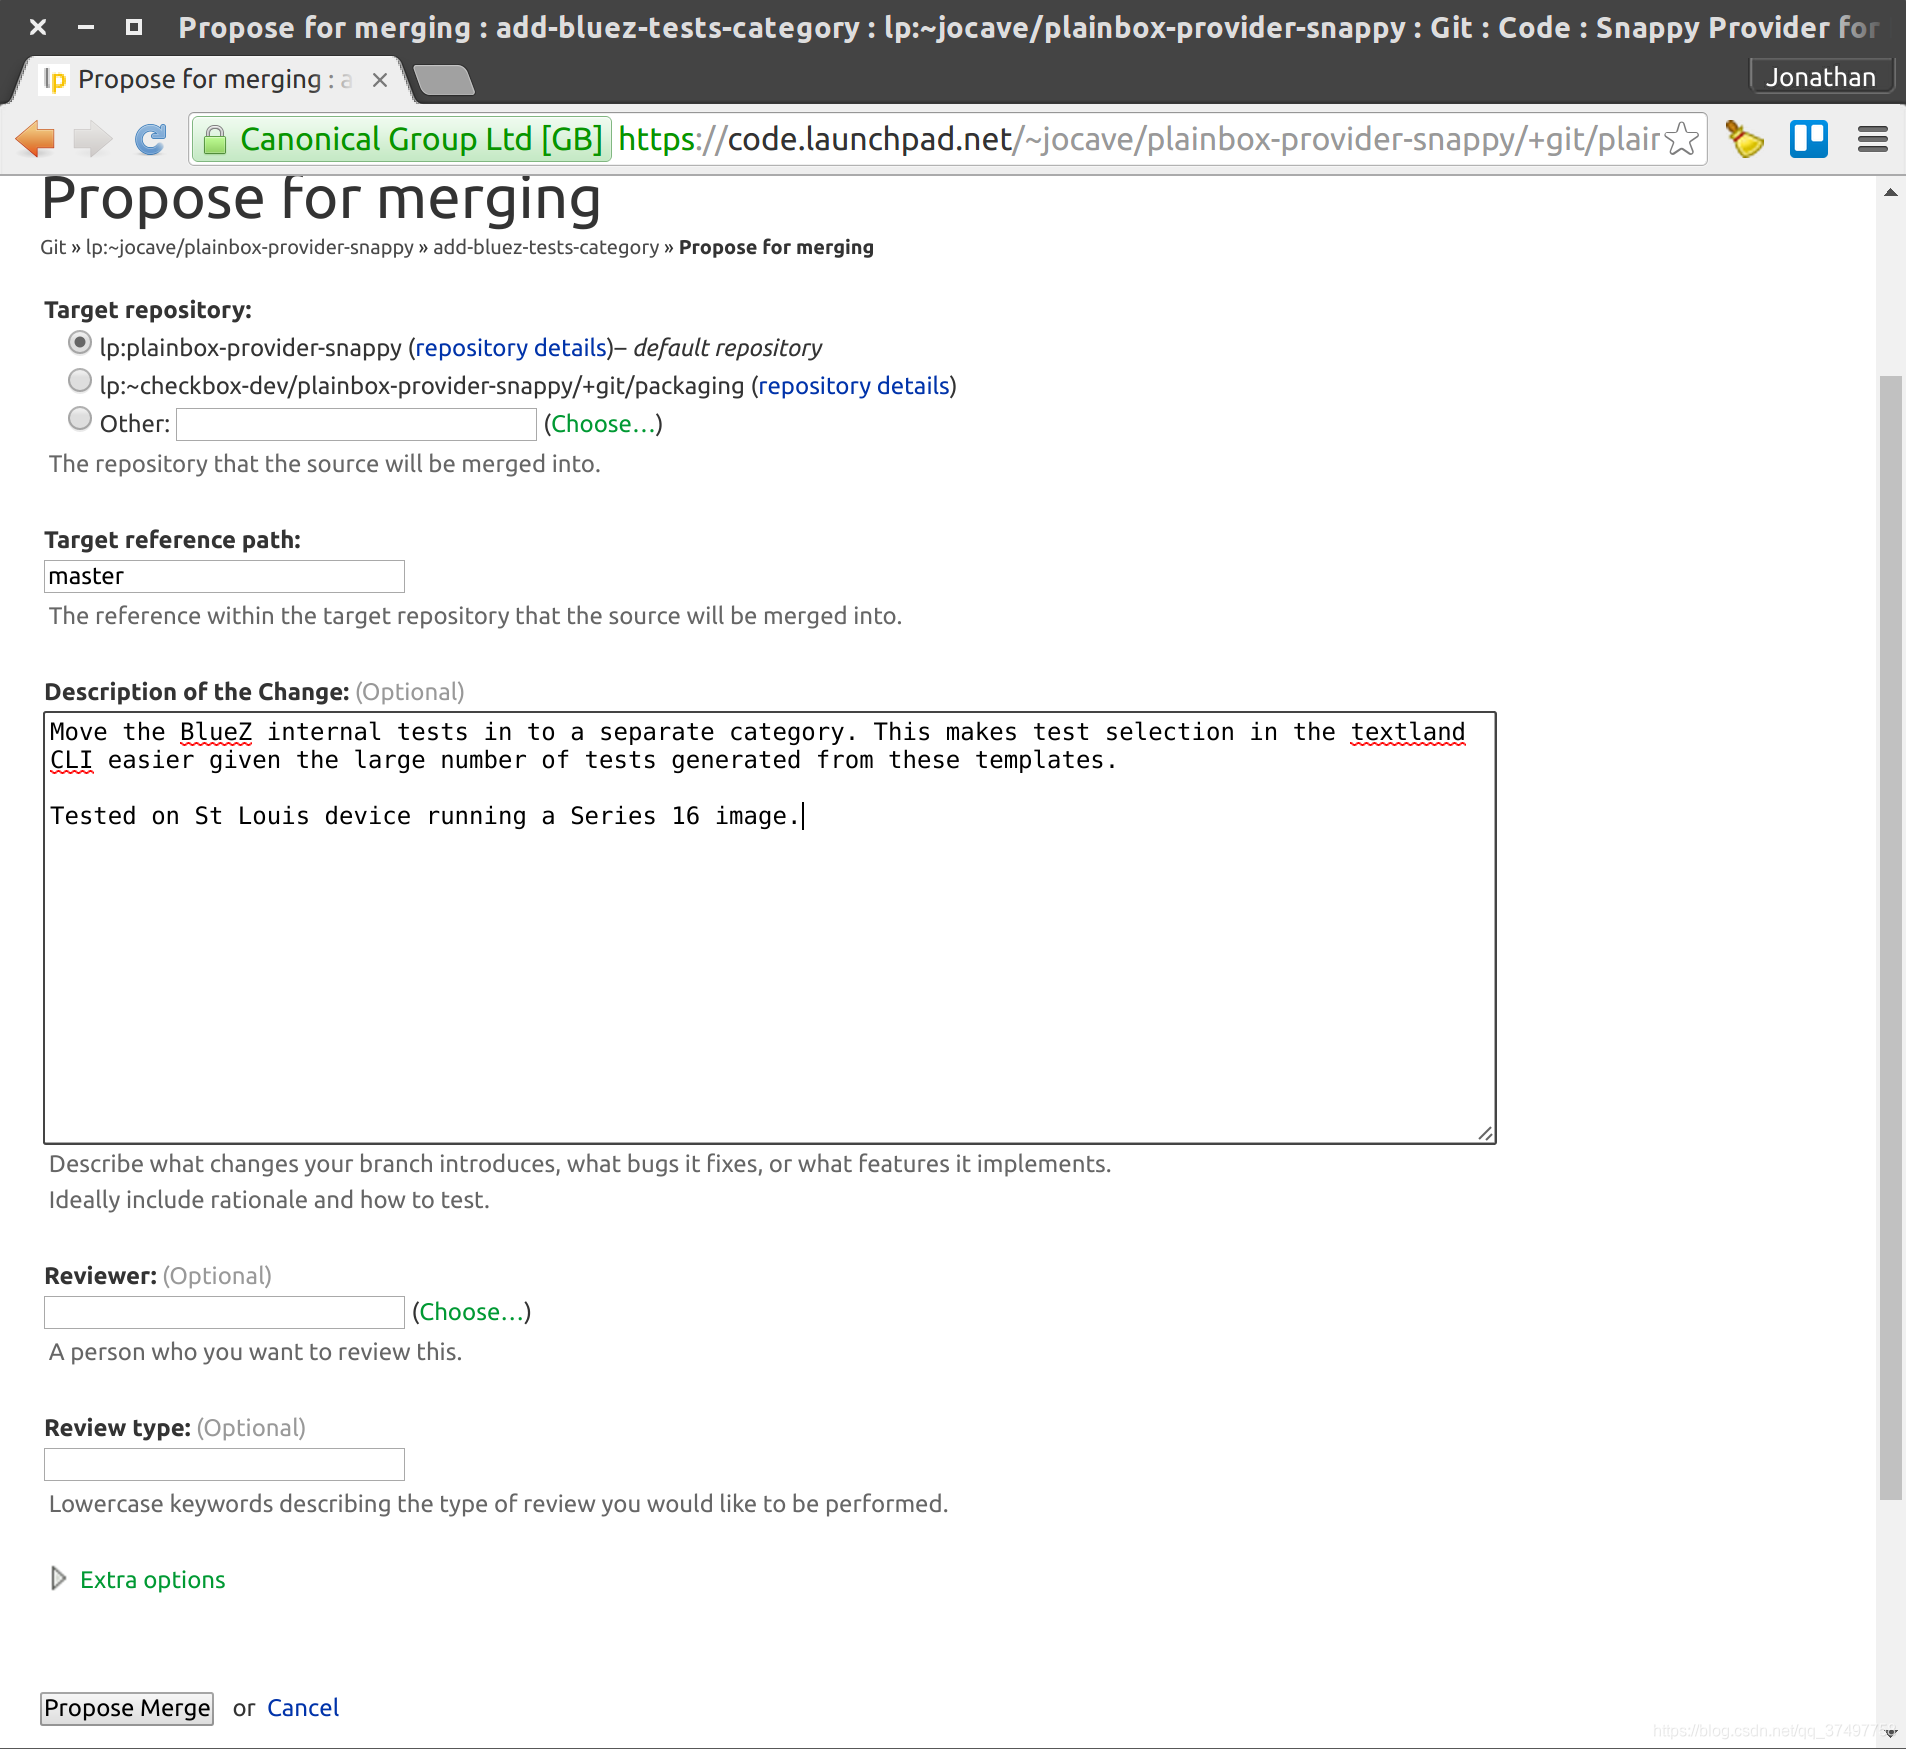Open the yellow tag extension icon

pyautogui.click(x=1745, y=139)
